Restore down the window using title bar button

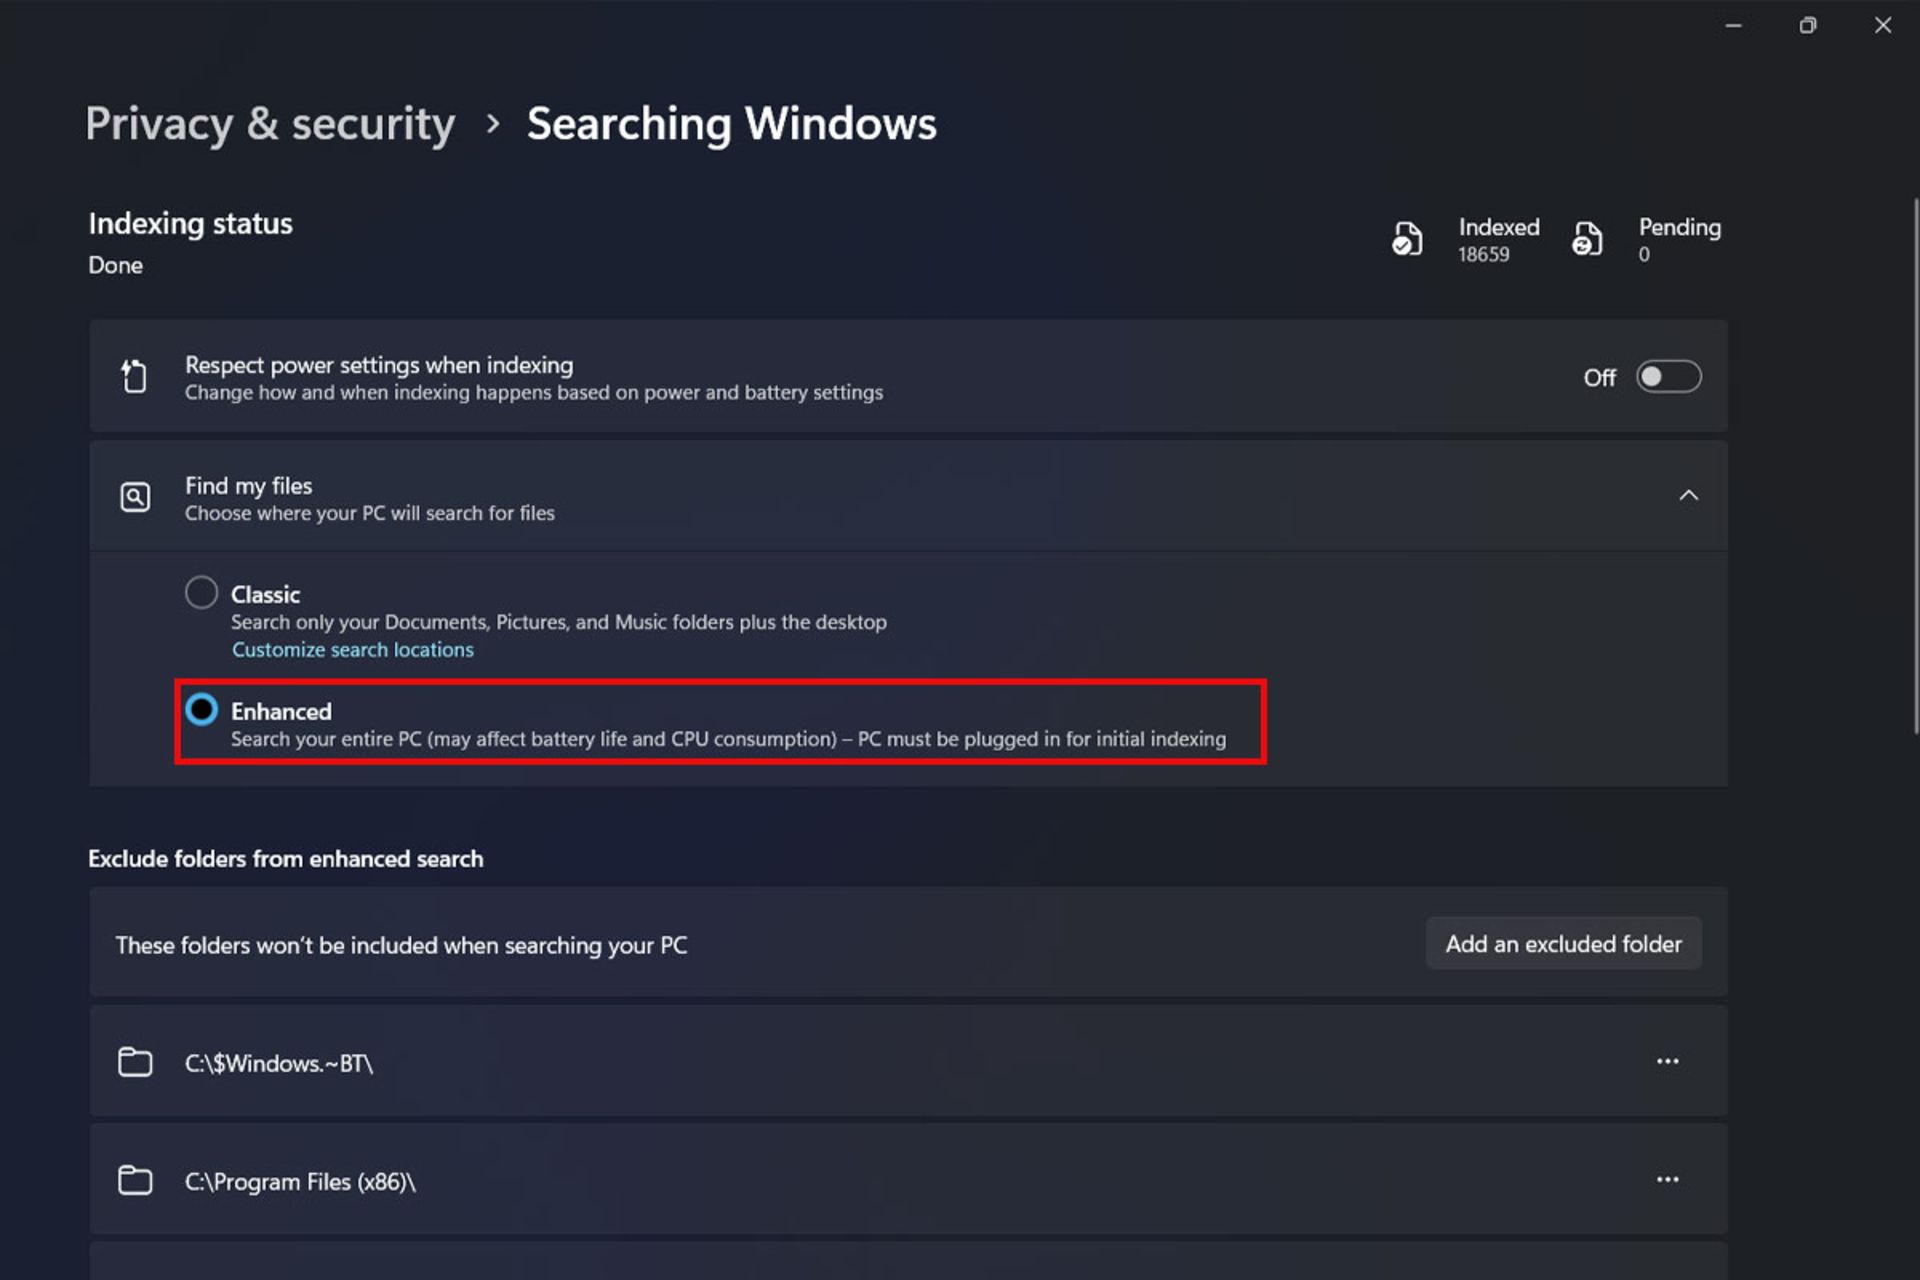tap(1807, 26)
